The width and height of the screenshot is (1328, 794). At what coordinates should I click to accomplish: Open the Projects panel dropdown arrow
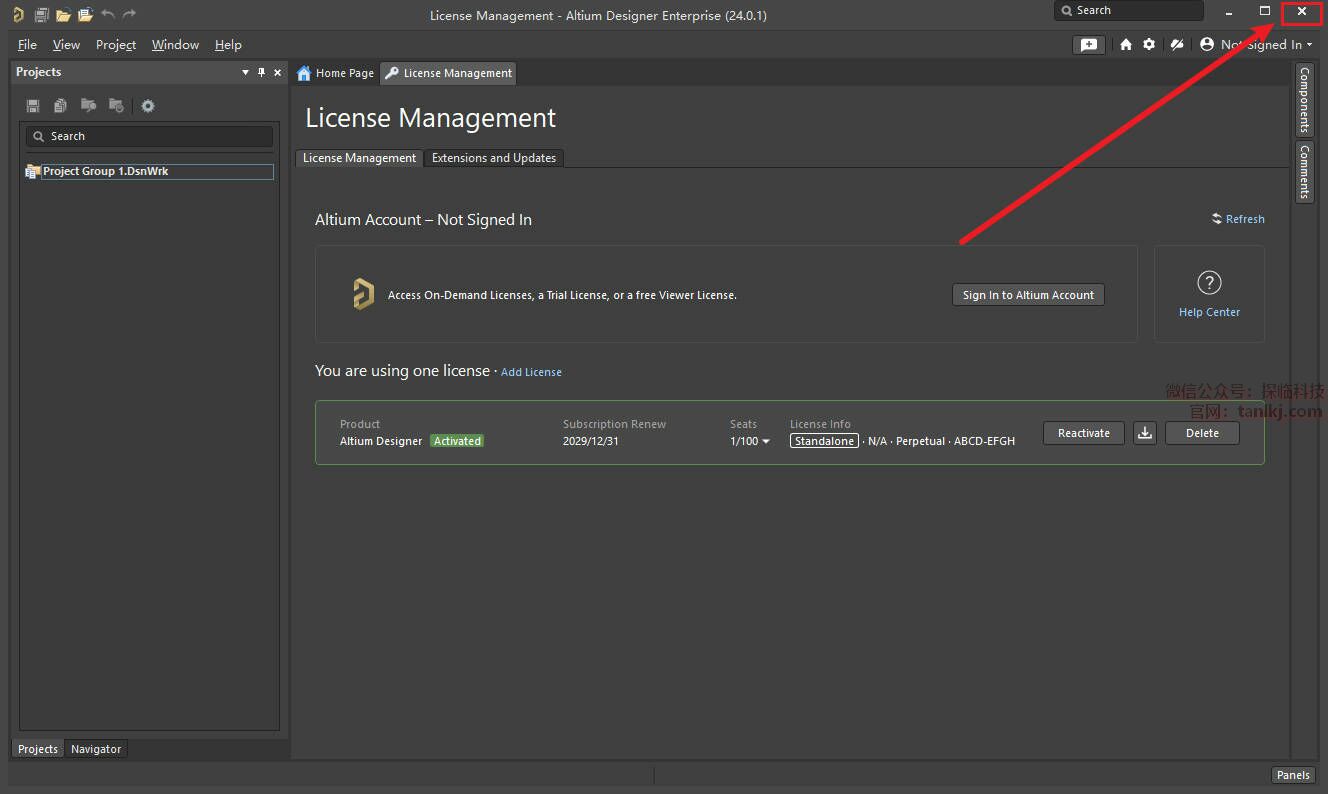coord(246,72)
